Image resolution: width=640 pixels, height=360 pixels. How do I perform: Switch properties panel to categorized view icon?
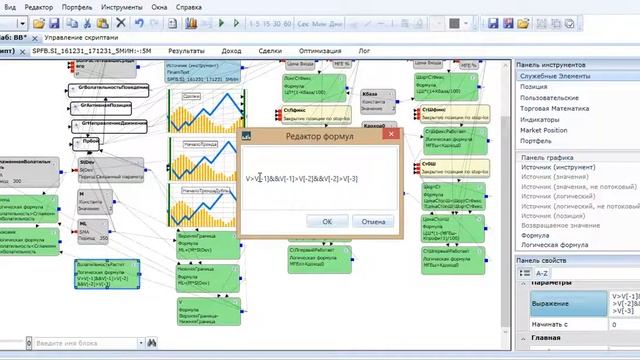525,273
